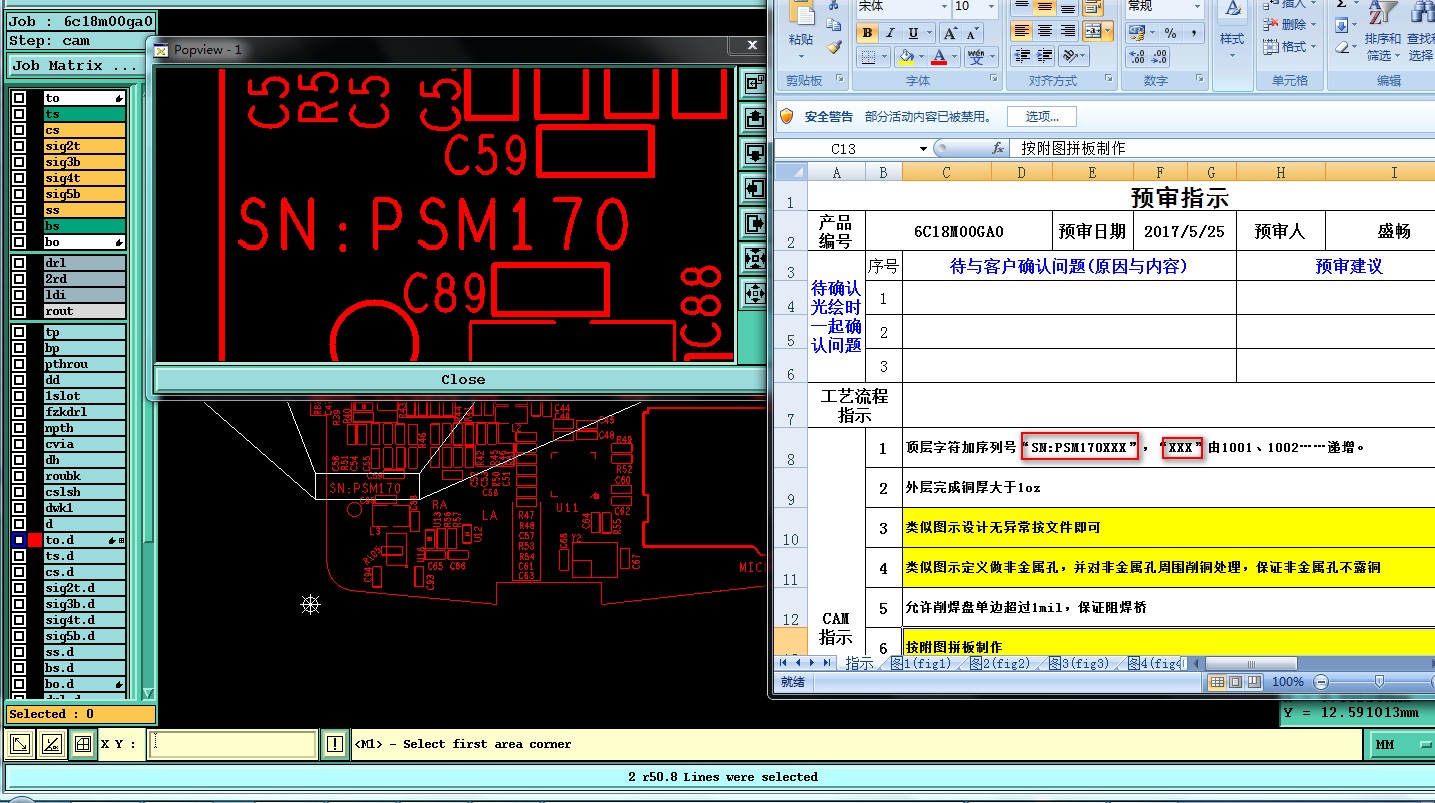Toggle the checkbox for layer to.d
This screenshot has width=1435, height=803.
click(19, 540)
